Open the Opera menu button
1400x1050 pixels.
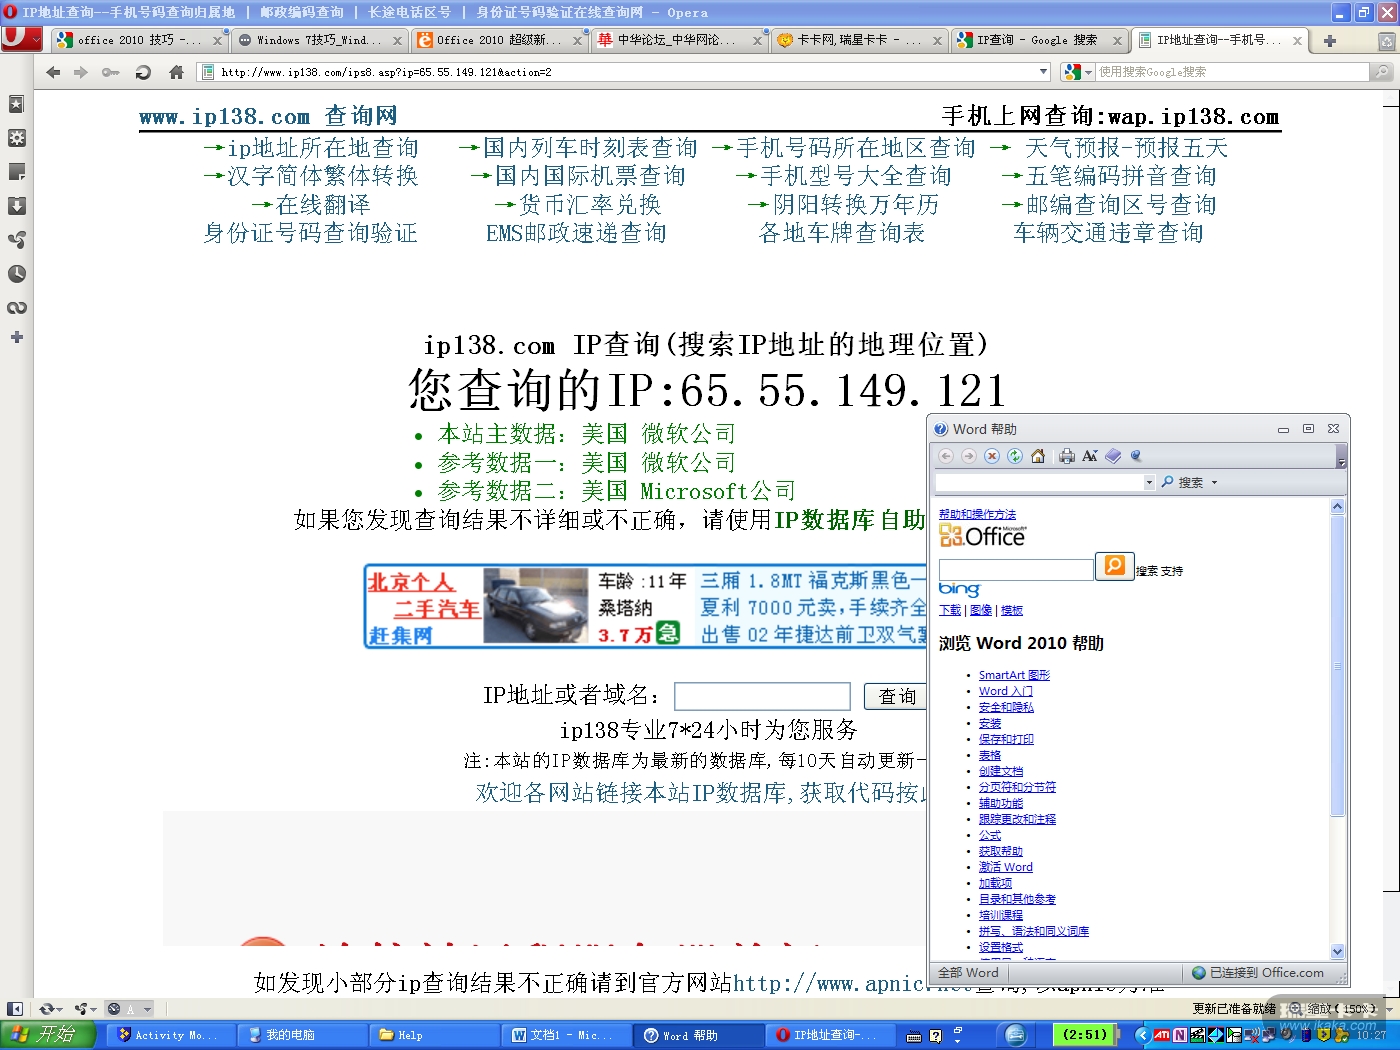21,39
